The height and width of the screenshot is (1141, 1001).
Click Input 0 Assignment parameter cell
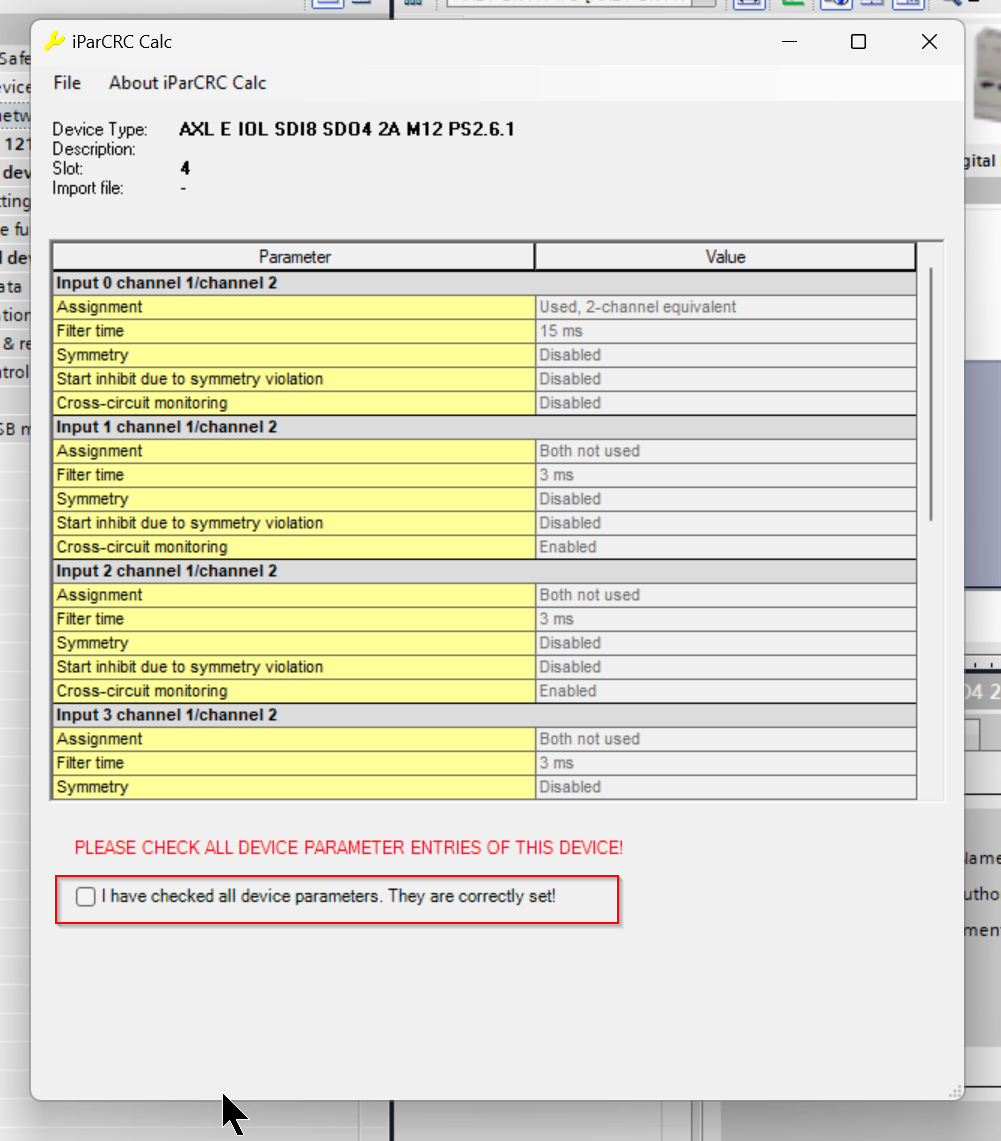pyautogui.click(x=294, y=307)
